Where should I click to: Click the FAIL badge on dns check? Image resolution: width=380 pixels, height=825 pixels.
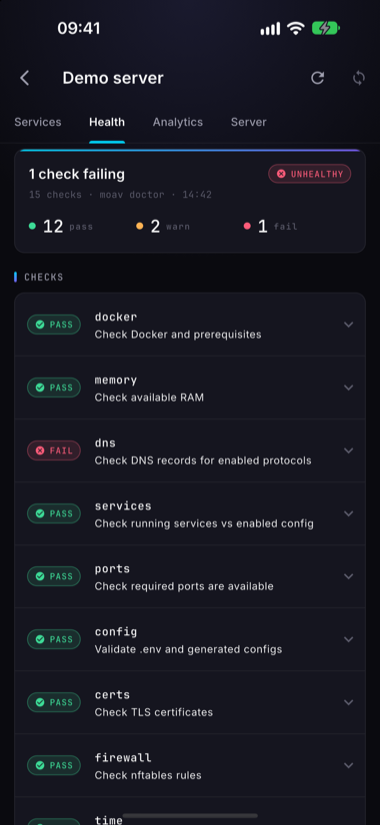coord(54,450)
